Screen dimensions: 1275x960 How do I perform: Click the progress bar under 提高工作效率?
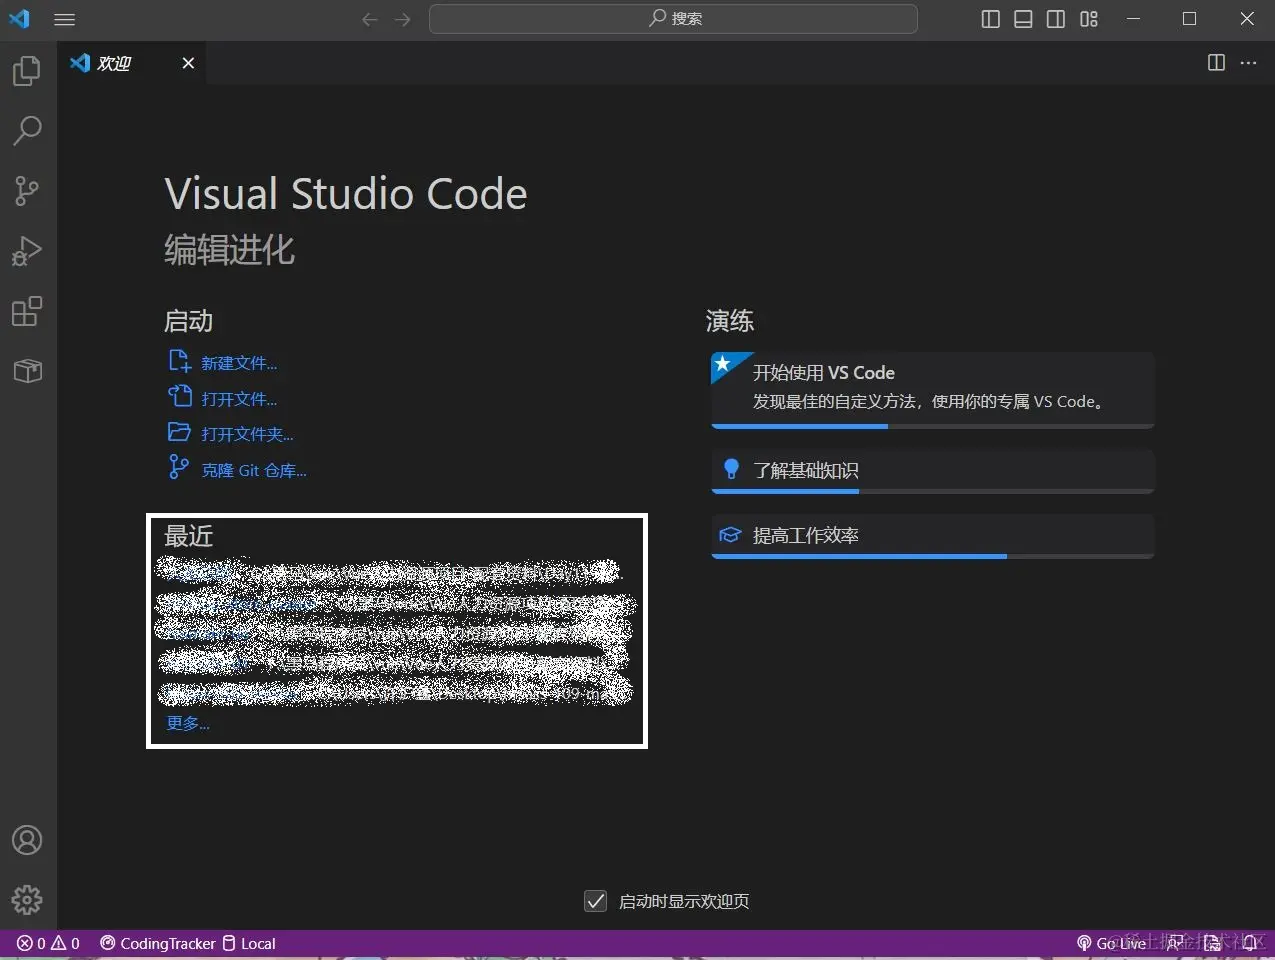coord(932,556)
